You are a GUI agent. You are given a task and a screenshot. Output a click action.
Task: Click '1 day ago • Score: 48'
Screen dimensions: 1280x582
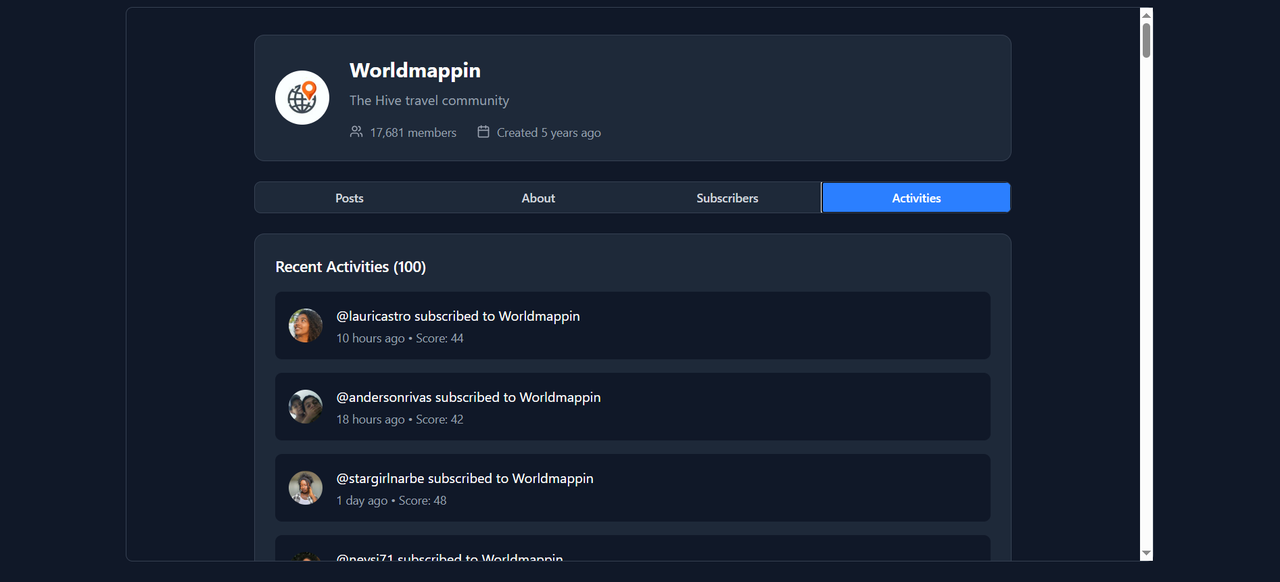[391, 500]
